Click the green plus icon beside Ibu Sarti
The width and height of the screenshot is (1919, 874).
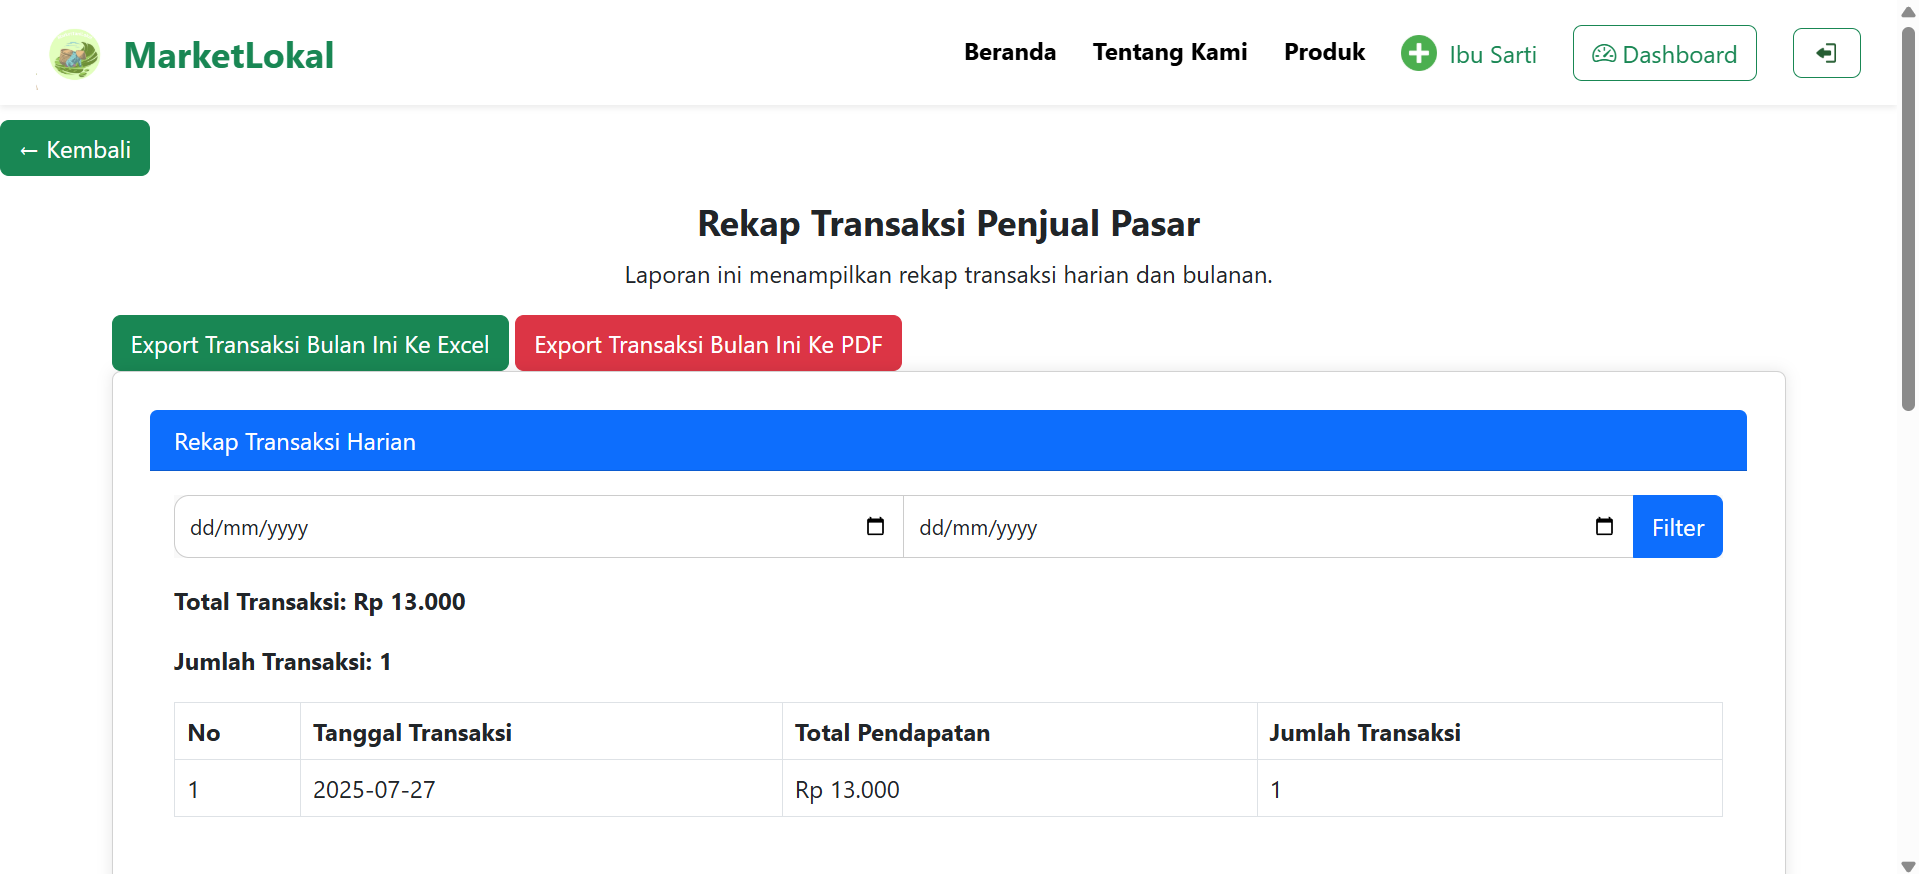tap(1418, 53)
